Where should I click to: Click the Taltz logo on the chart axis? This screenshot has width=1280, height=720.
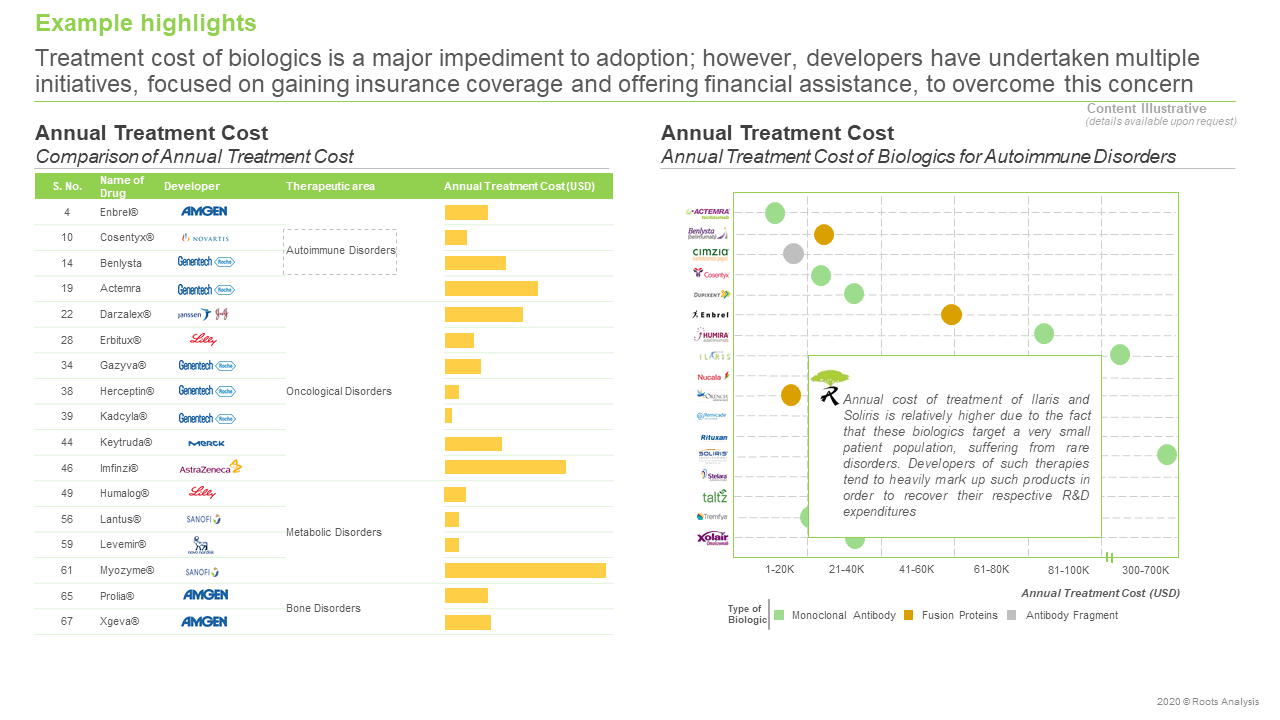tap(715, 496)
